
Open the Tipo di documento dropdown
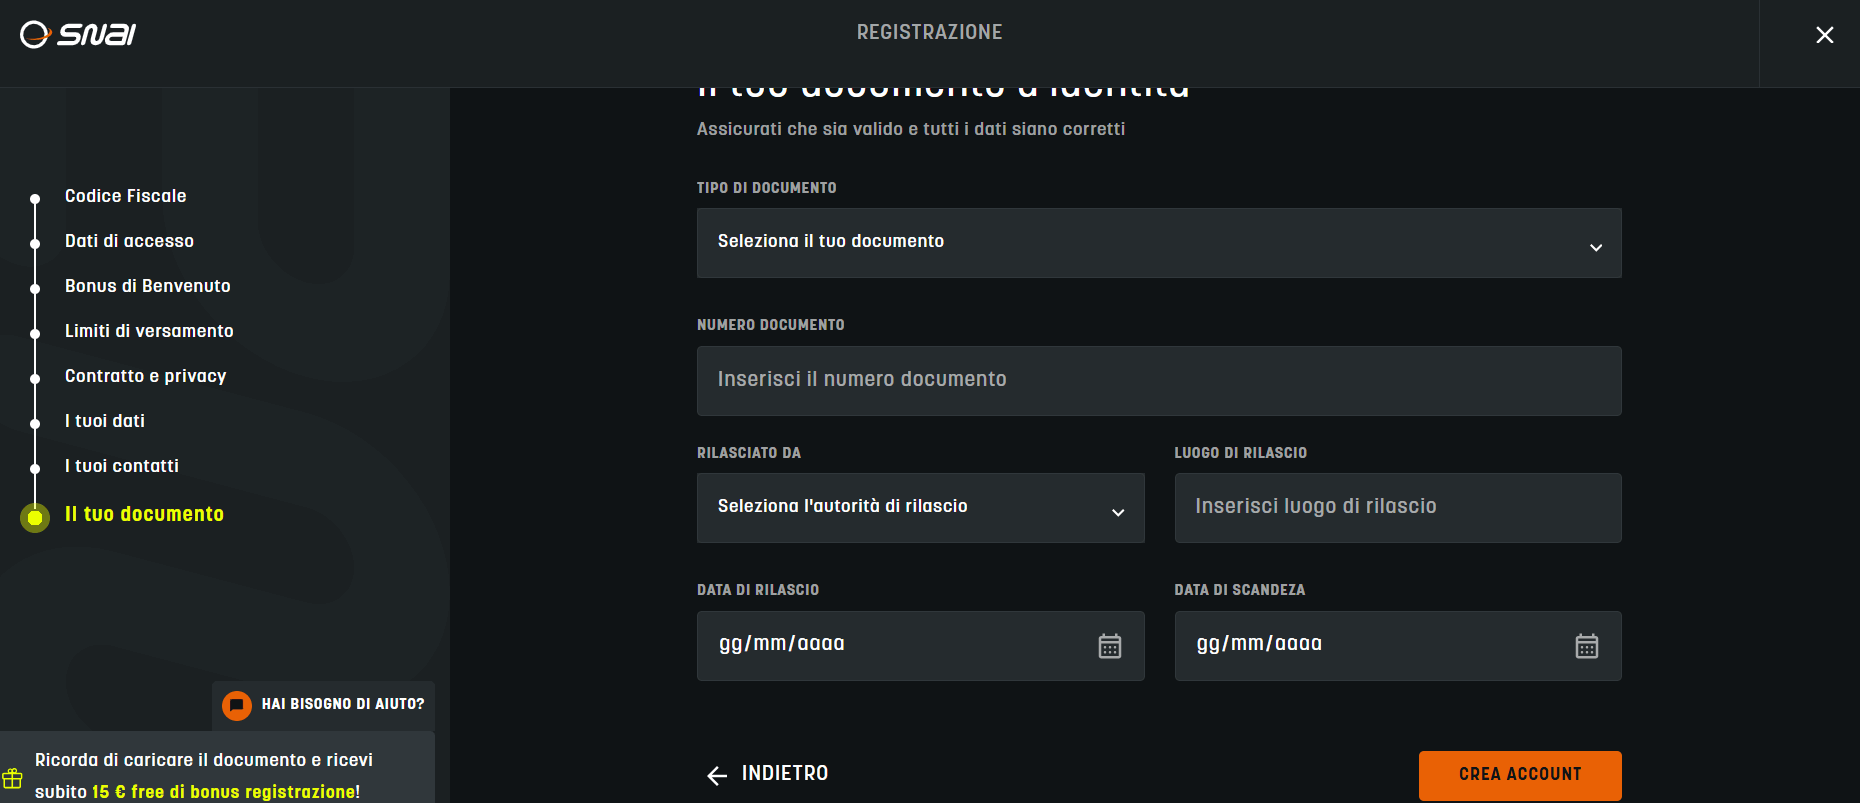tap(1159, 243)
